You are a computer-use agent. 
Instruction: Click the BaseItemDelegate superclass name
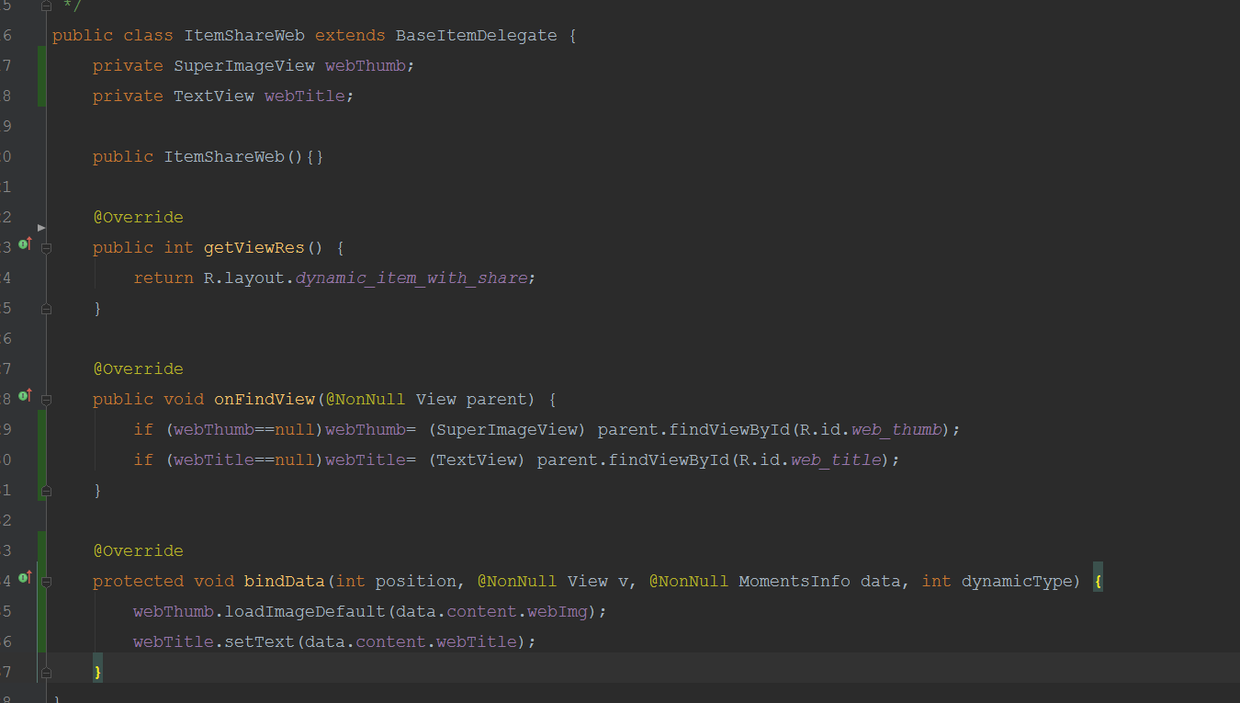(474, 35)
